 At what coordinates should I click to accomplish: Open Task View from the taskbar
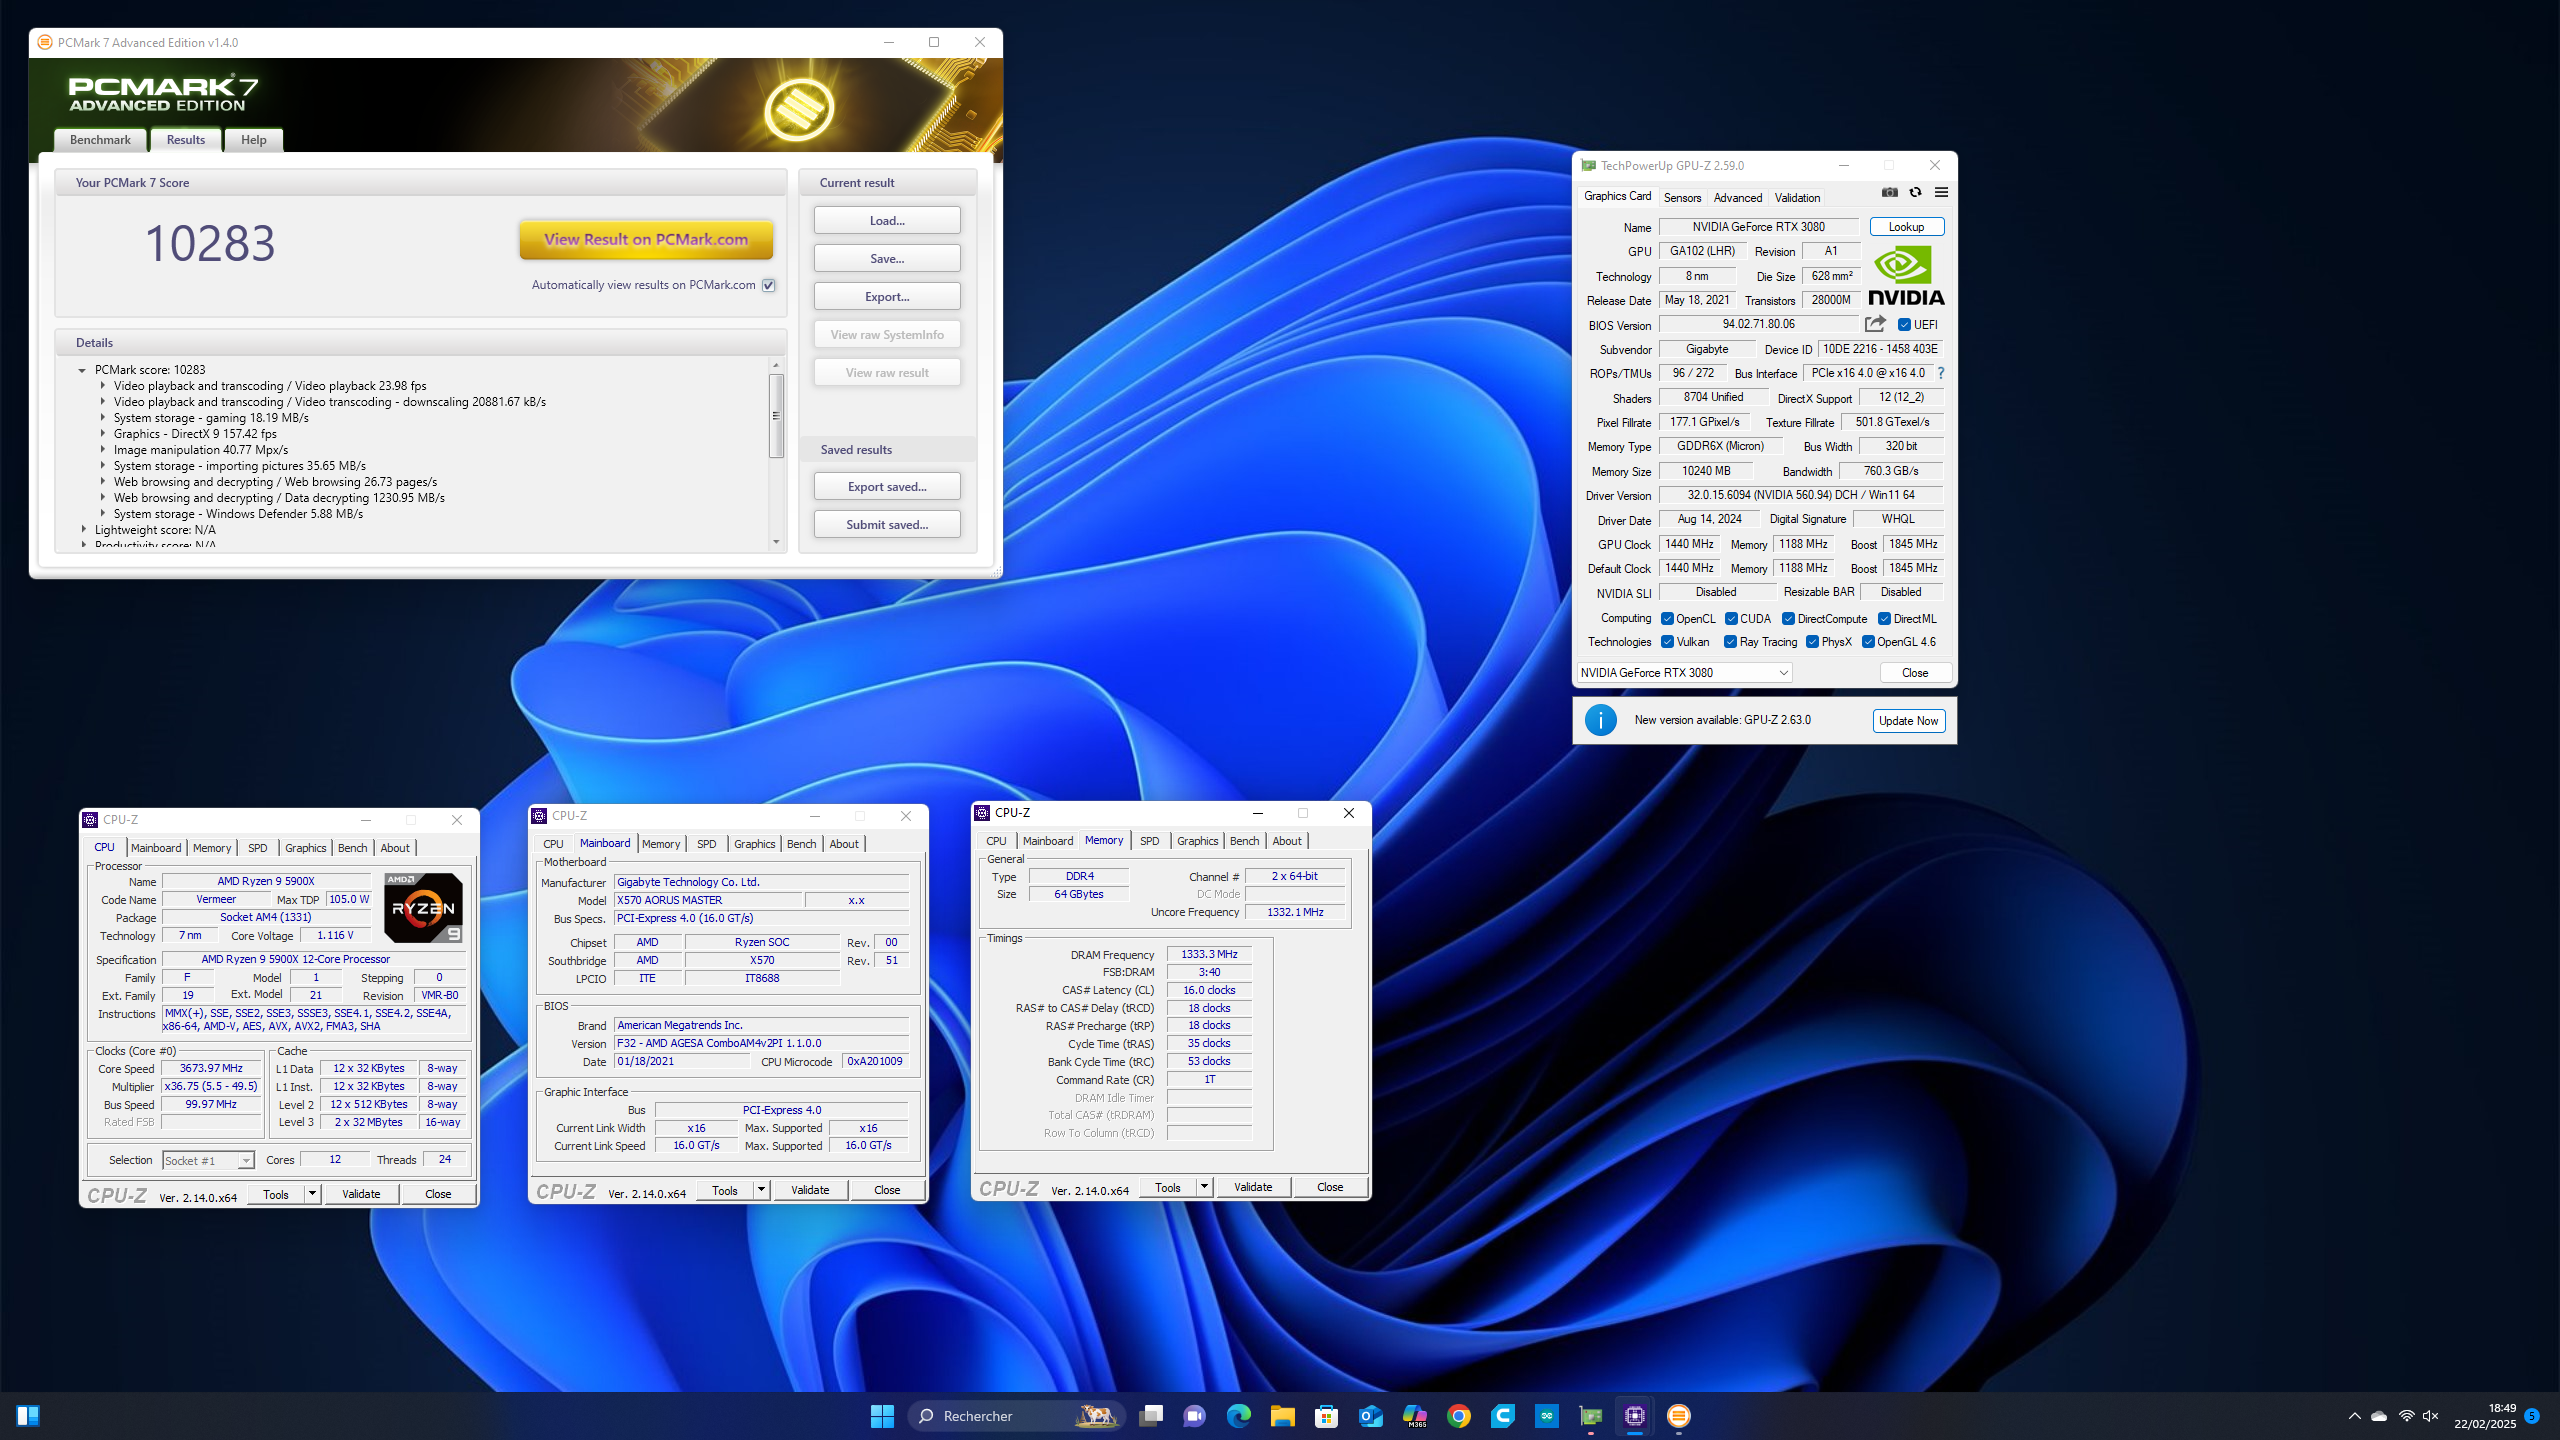coord(1151,1416)
